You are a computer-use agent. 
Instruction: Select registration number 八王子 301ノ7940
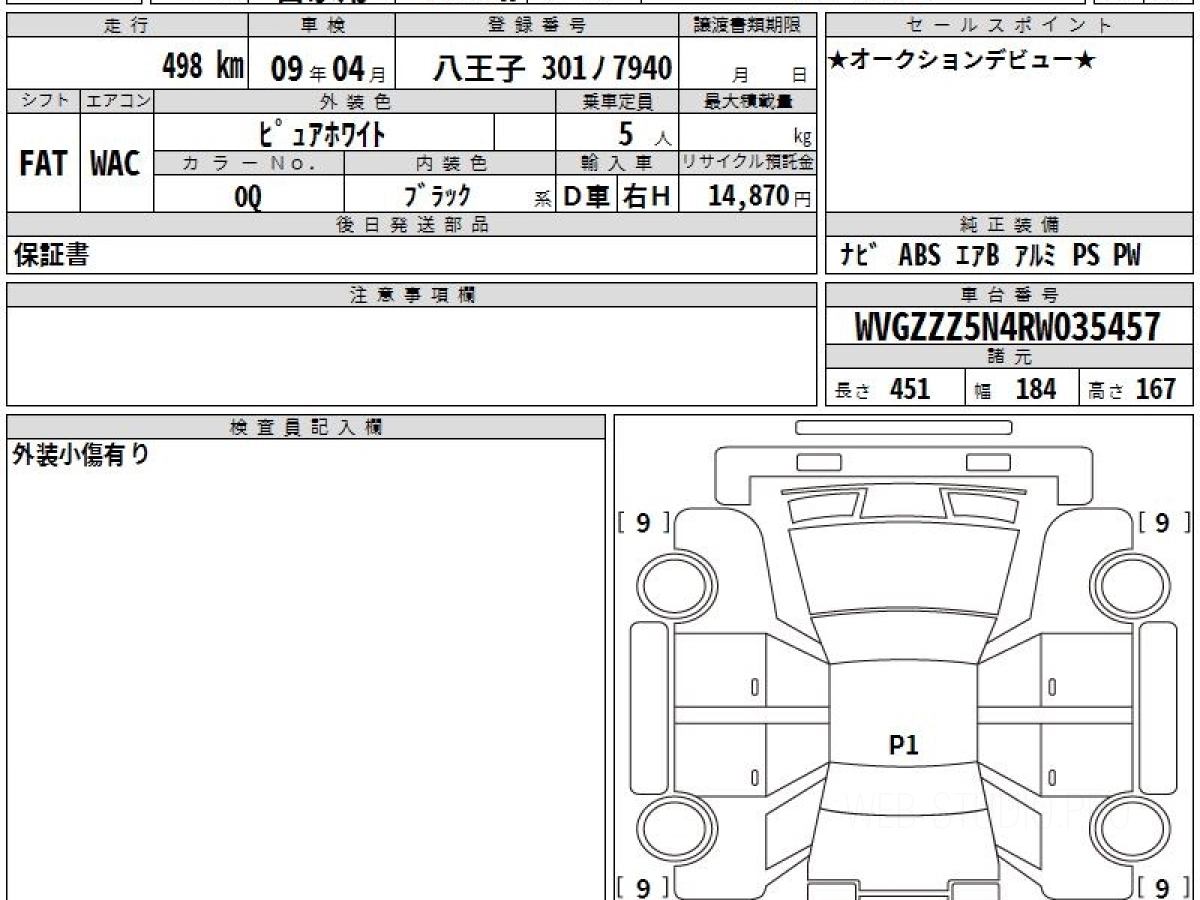[x=551, y=68]
